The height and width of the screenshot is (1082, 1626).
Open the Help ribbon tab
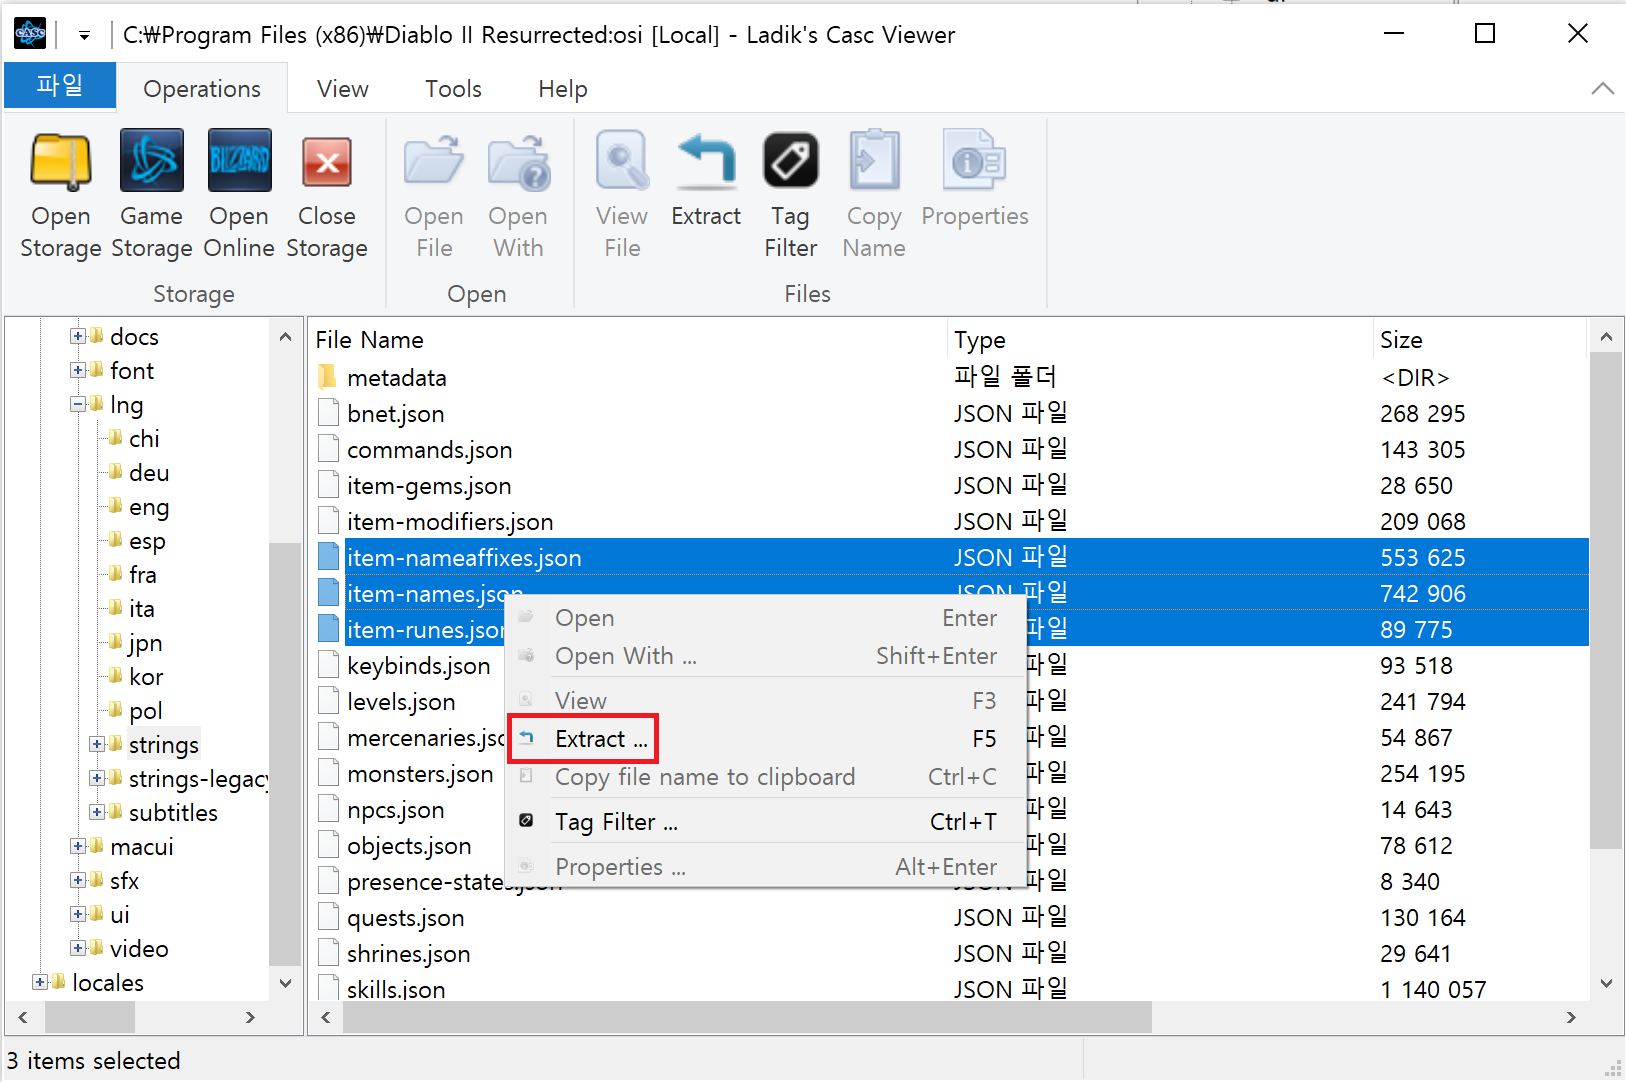[x=563, y=88]
